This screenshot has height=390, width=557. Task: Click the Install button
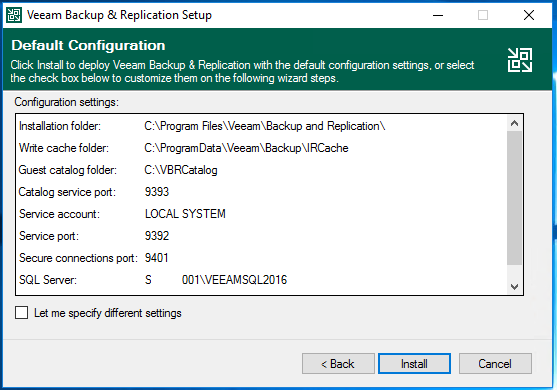click(414, 363)
